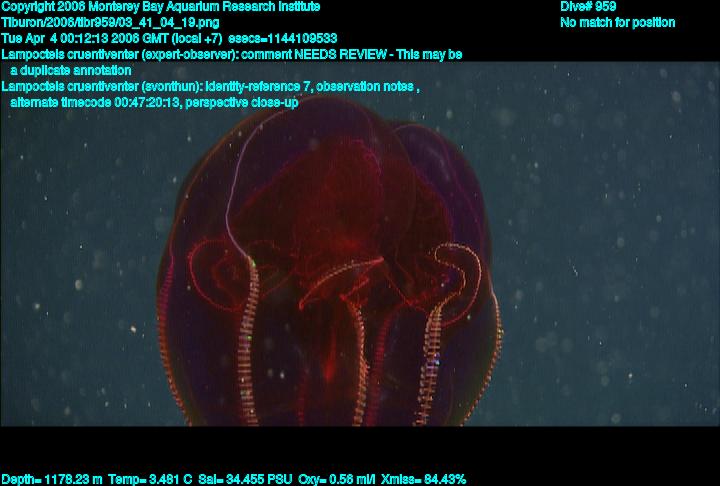Viewport: 720px width, 486px height.
Task: Click the Tiburon image file path text
Action: (x=111, y=22)
